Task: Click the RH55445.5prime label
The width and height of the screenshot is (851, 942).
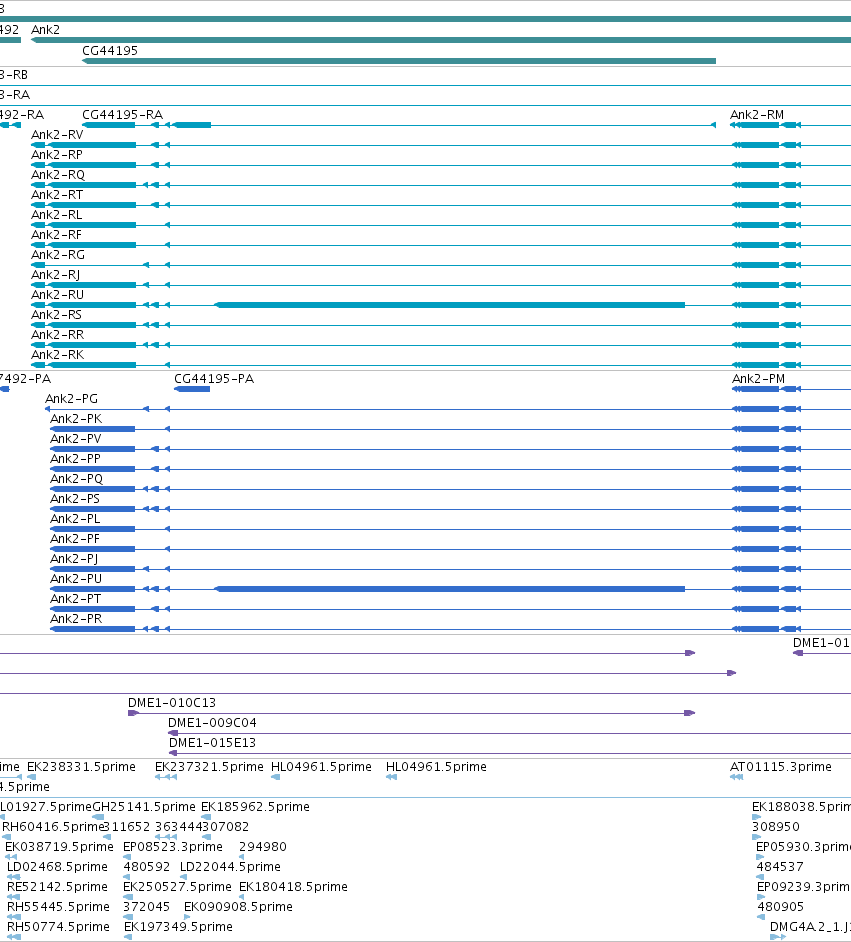Action: pyautogui.click(x=58, y=907)
